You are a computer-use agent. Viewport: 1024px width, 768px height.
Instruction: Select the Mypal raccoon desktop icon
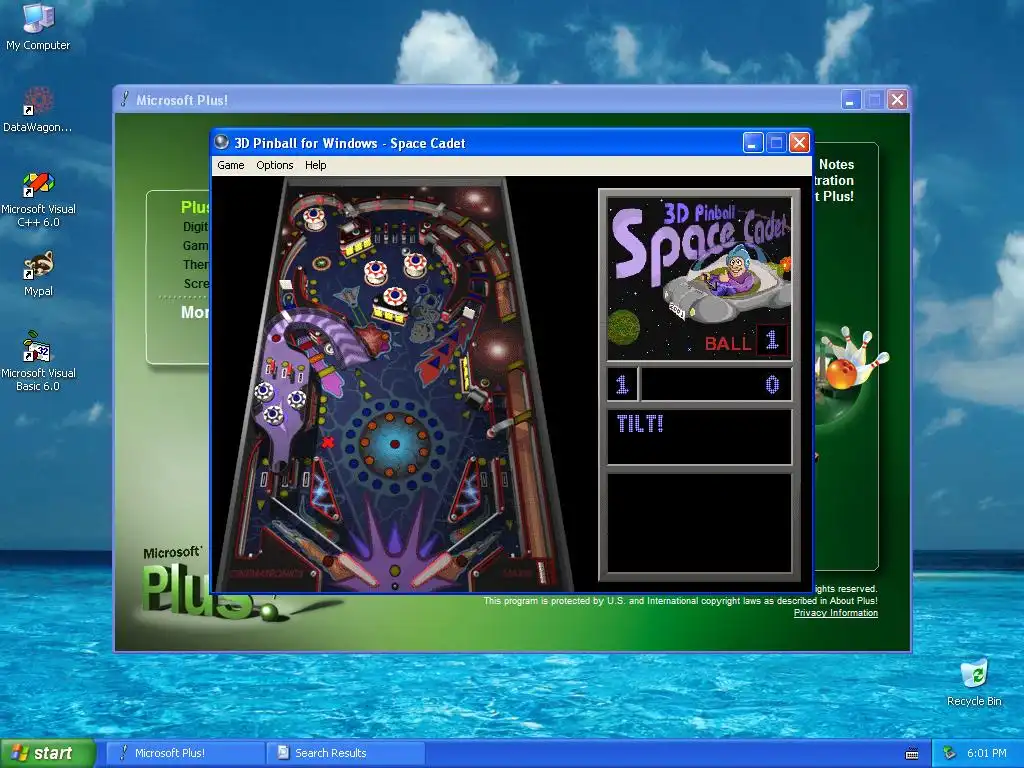click(x=38, y=274)
